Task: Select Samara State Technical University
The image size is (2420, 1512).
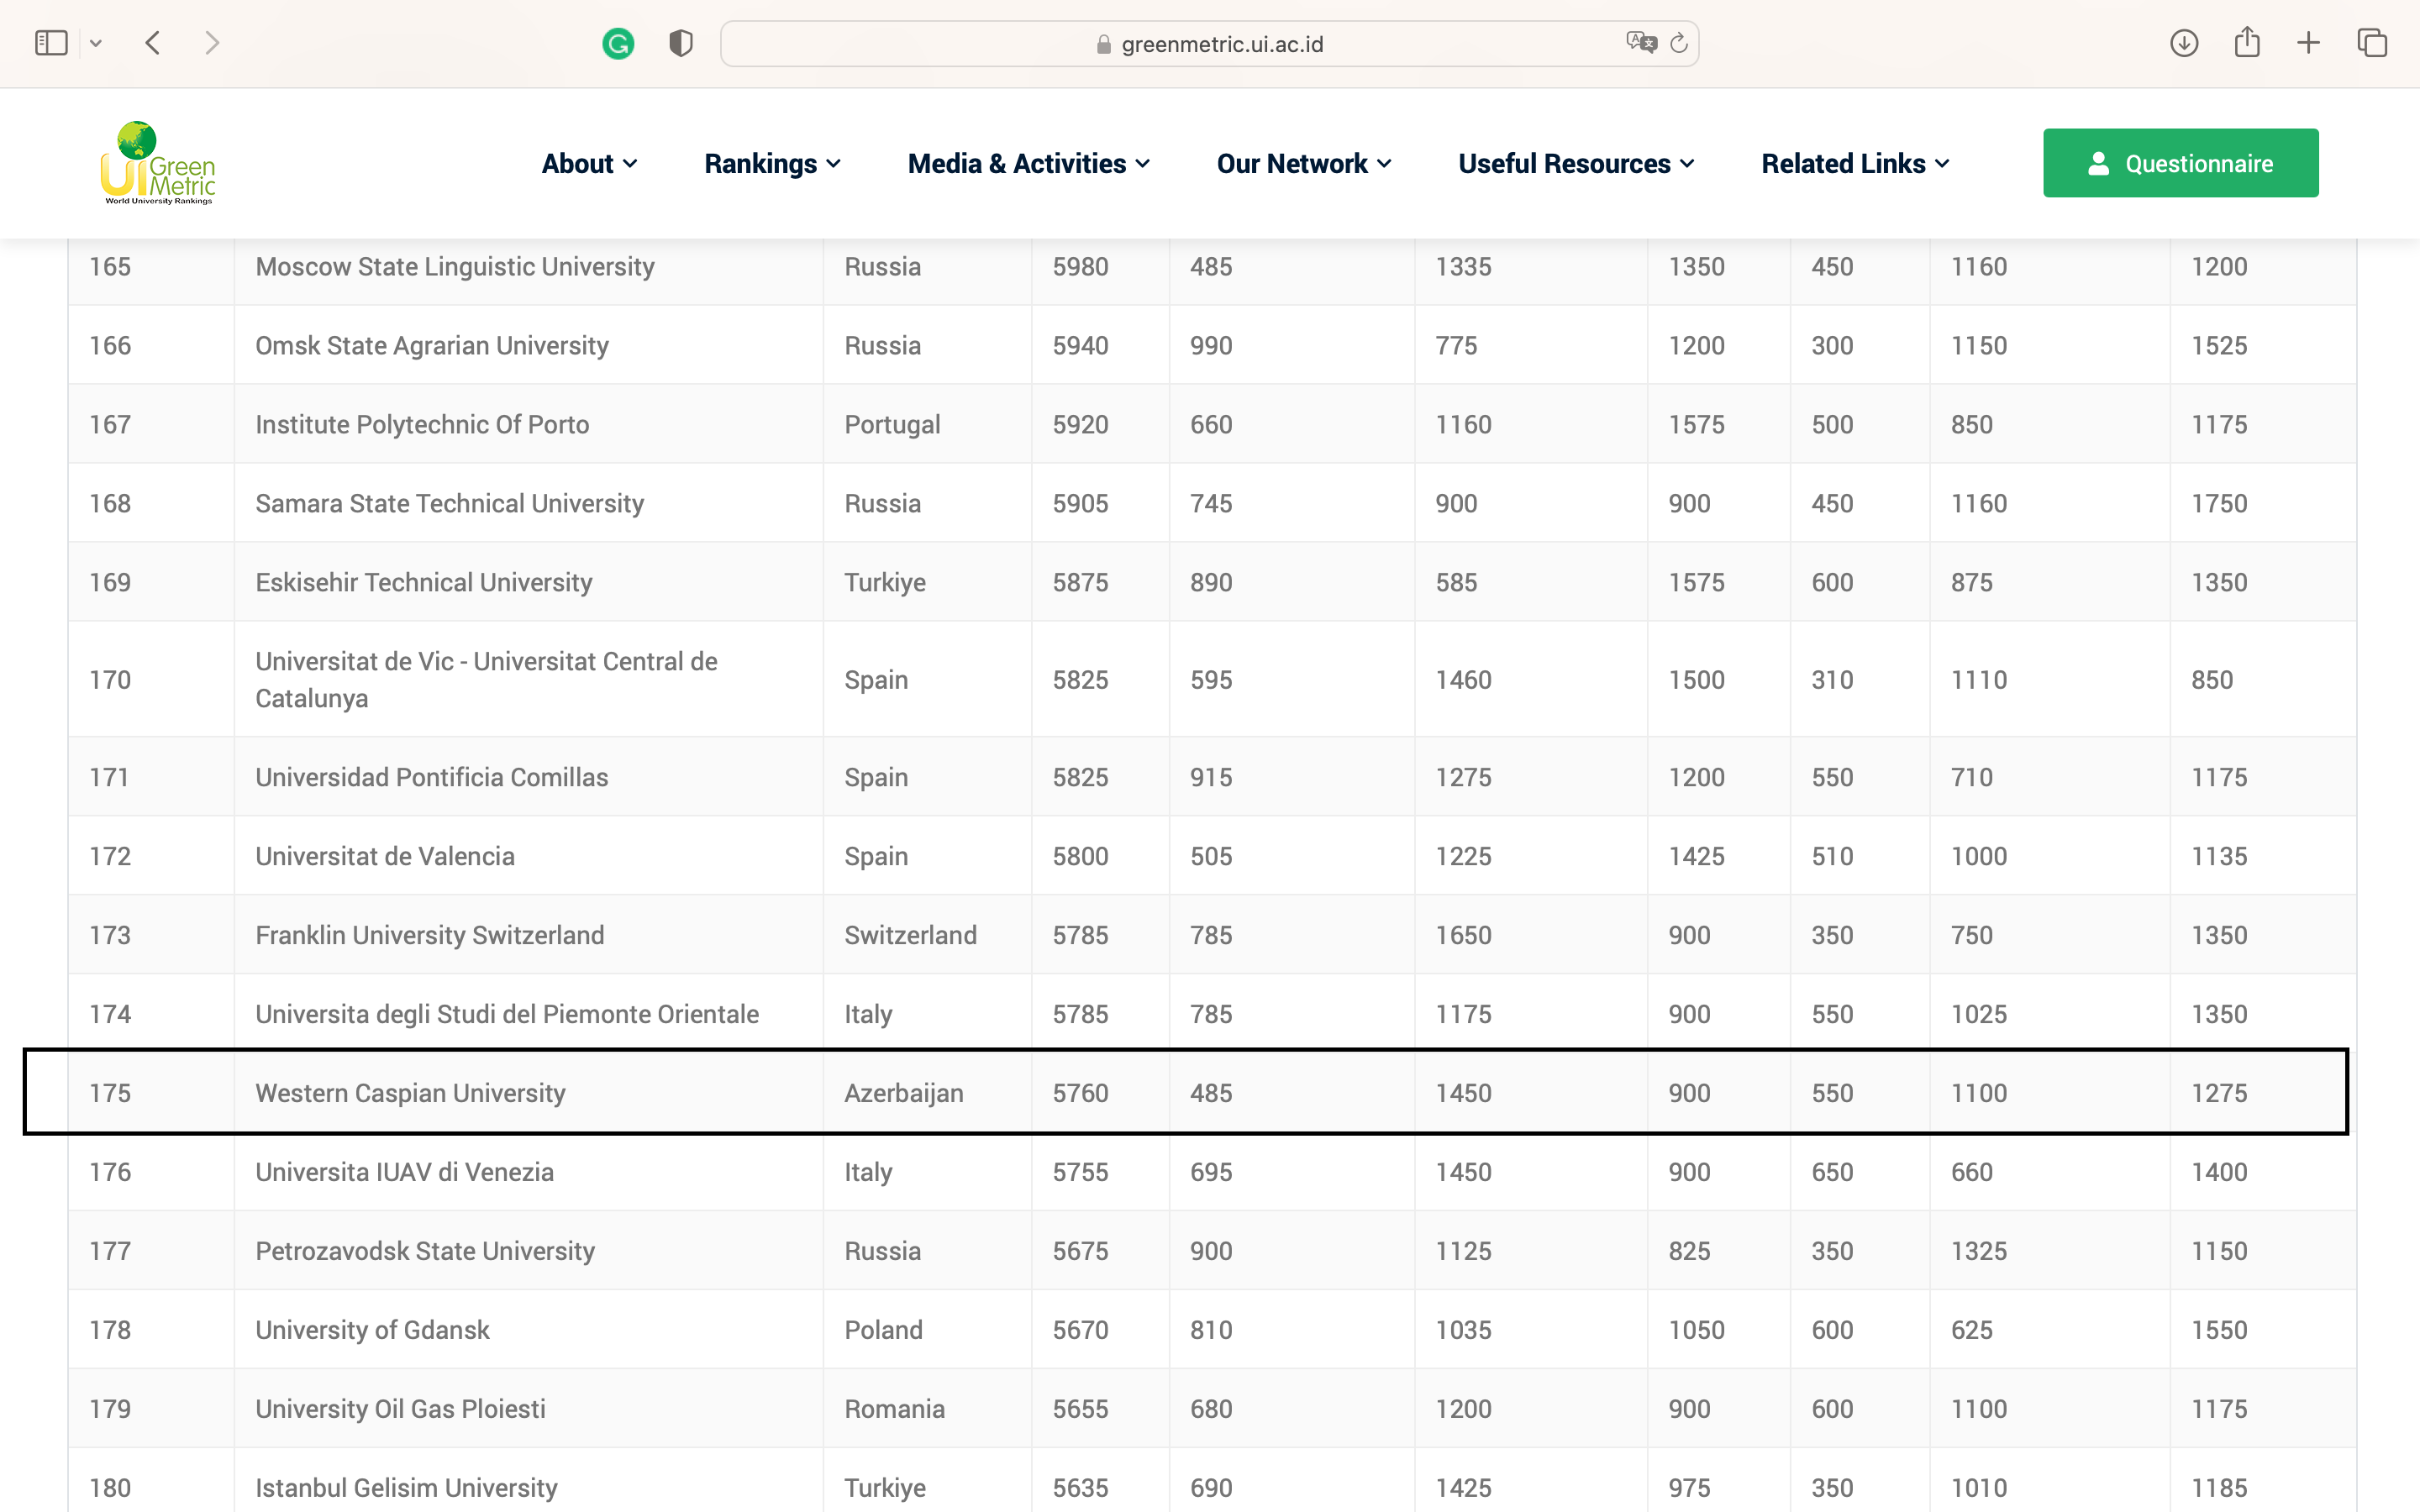Action: pyautogui.click(x=449, y=504)
